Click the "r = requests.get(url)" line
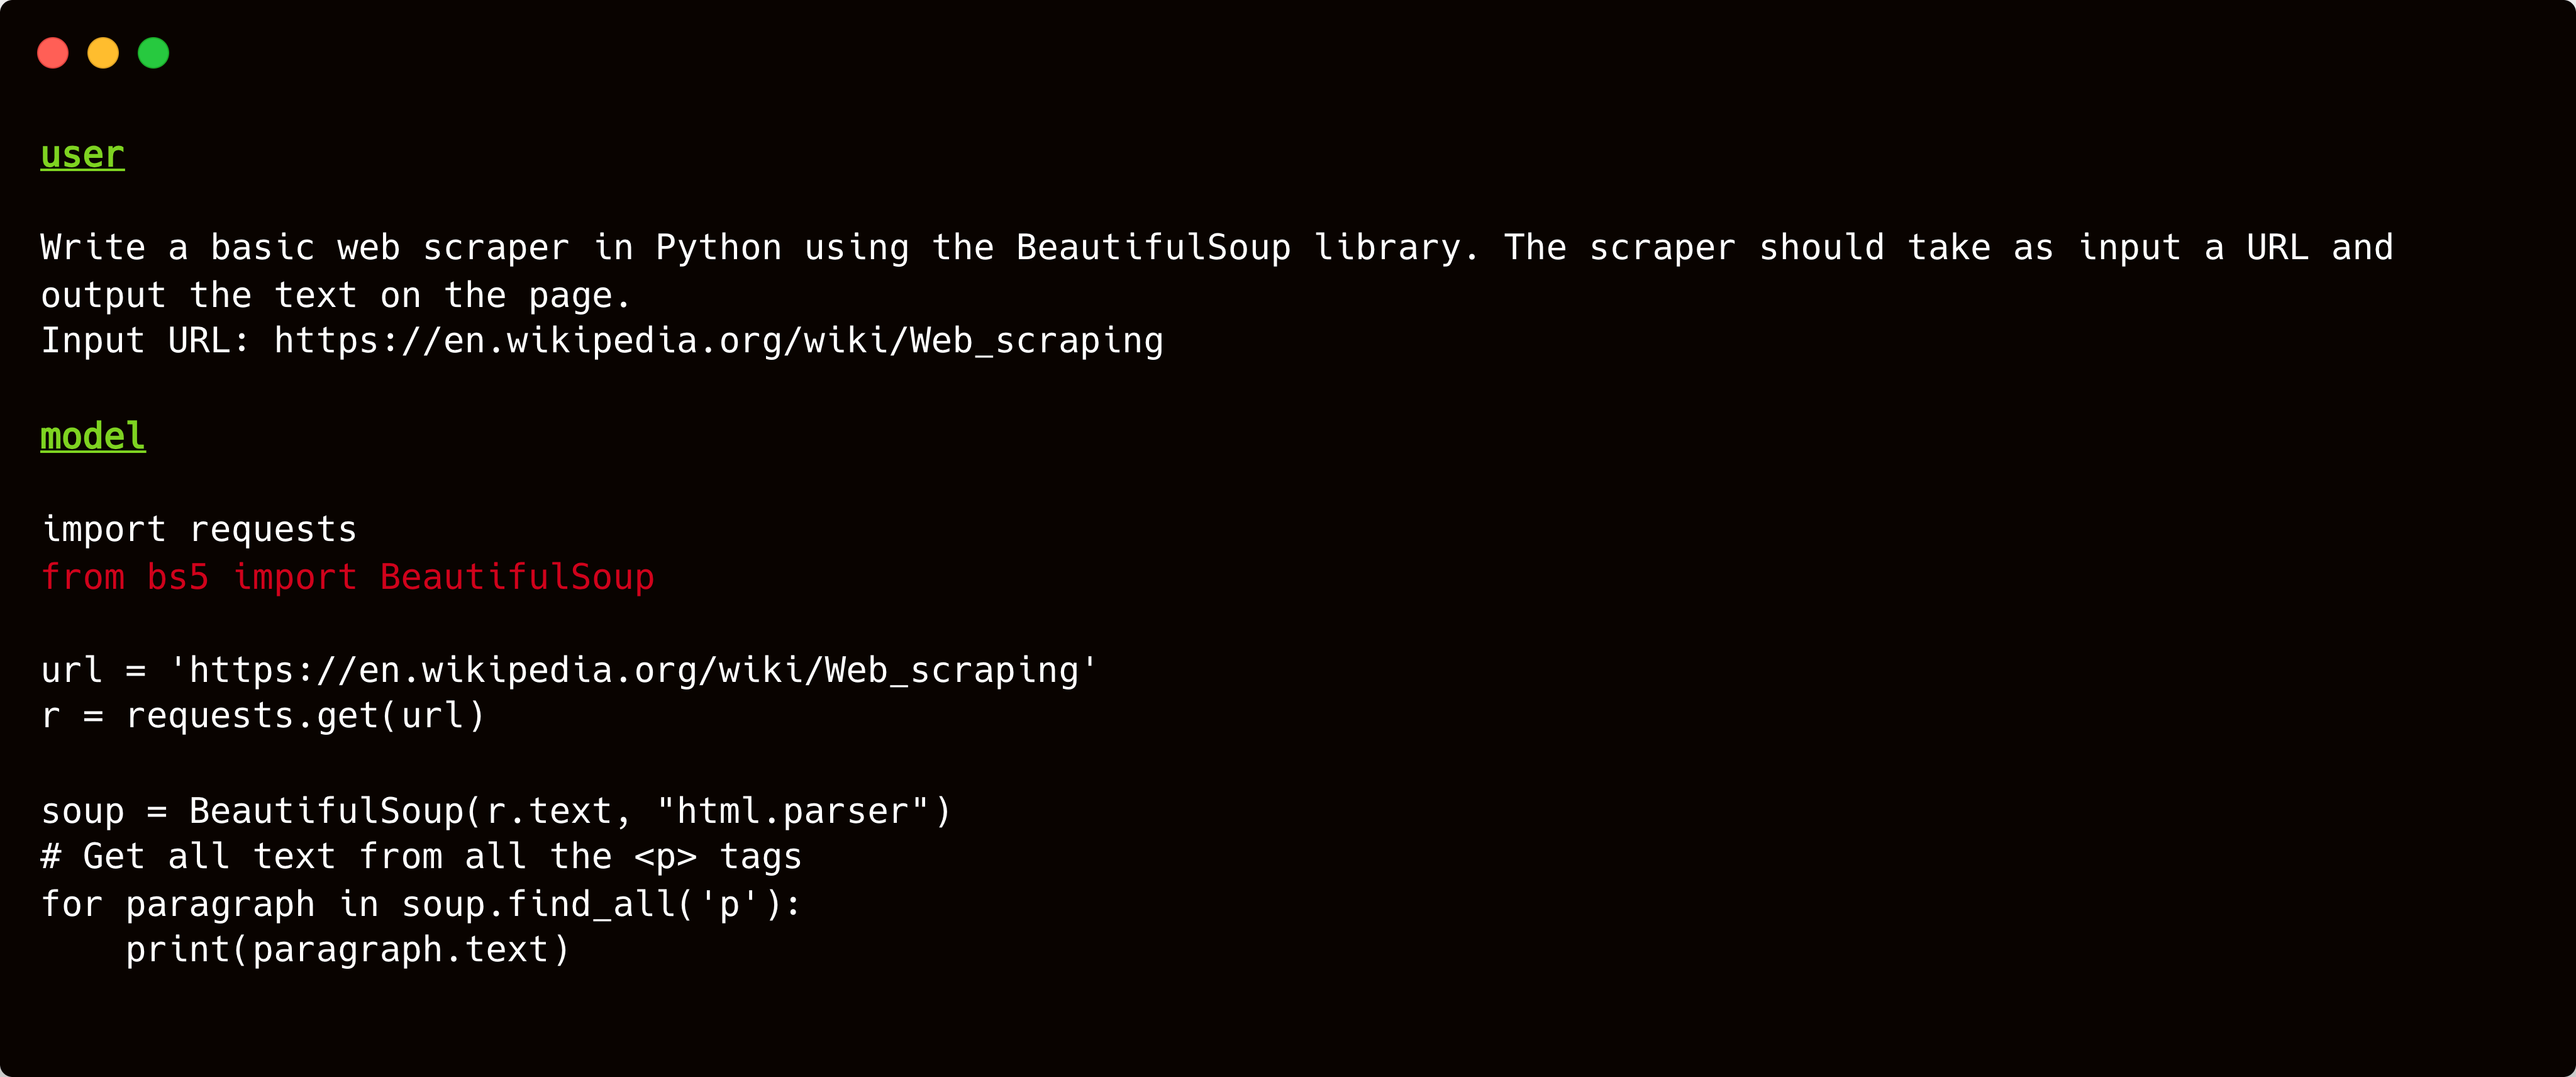 (x=262, y=716)
